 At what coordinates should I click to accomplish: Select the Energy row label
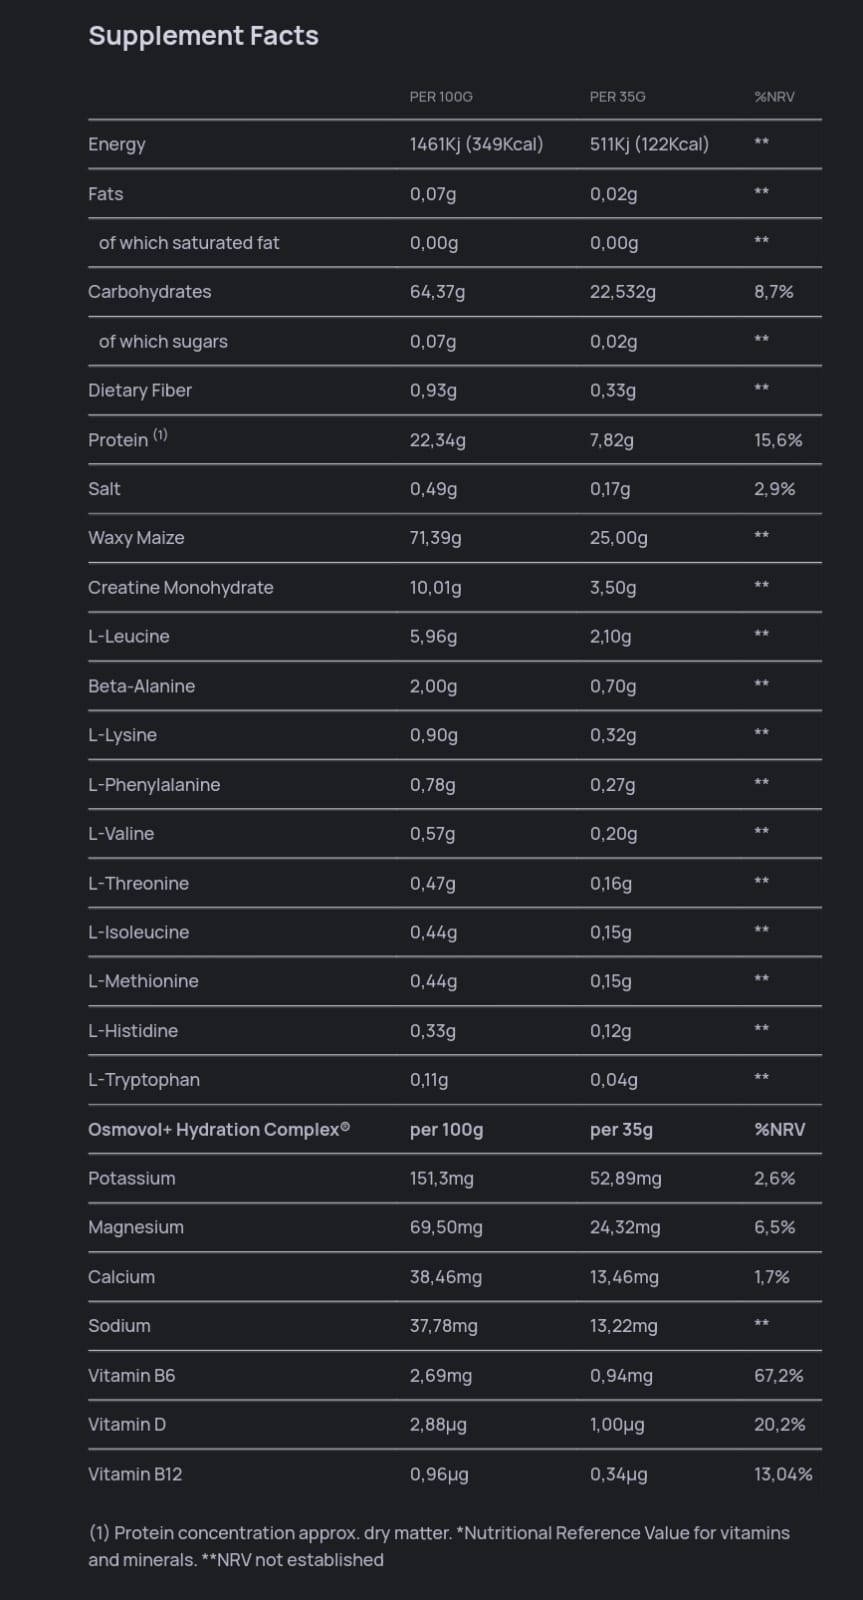click(x=117, y=144)
